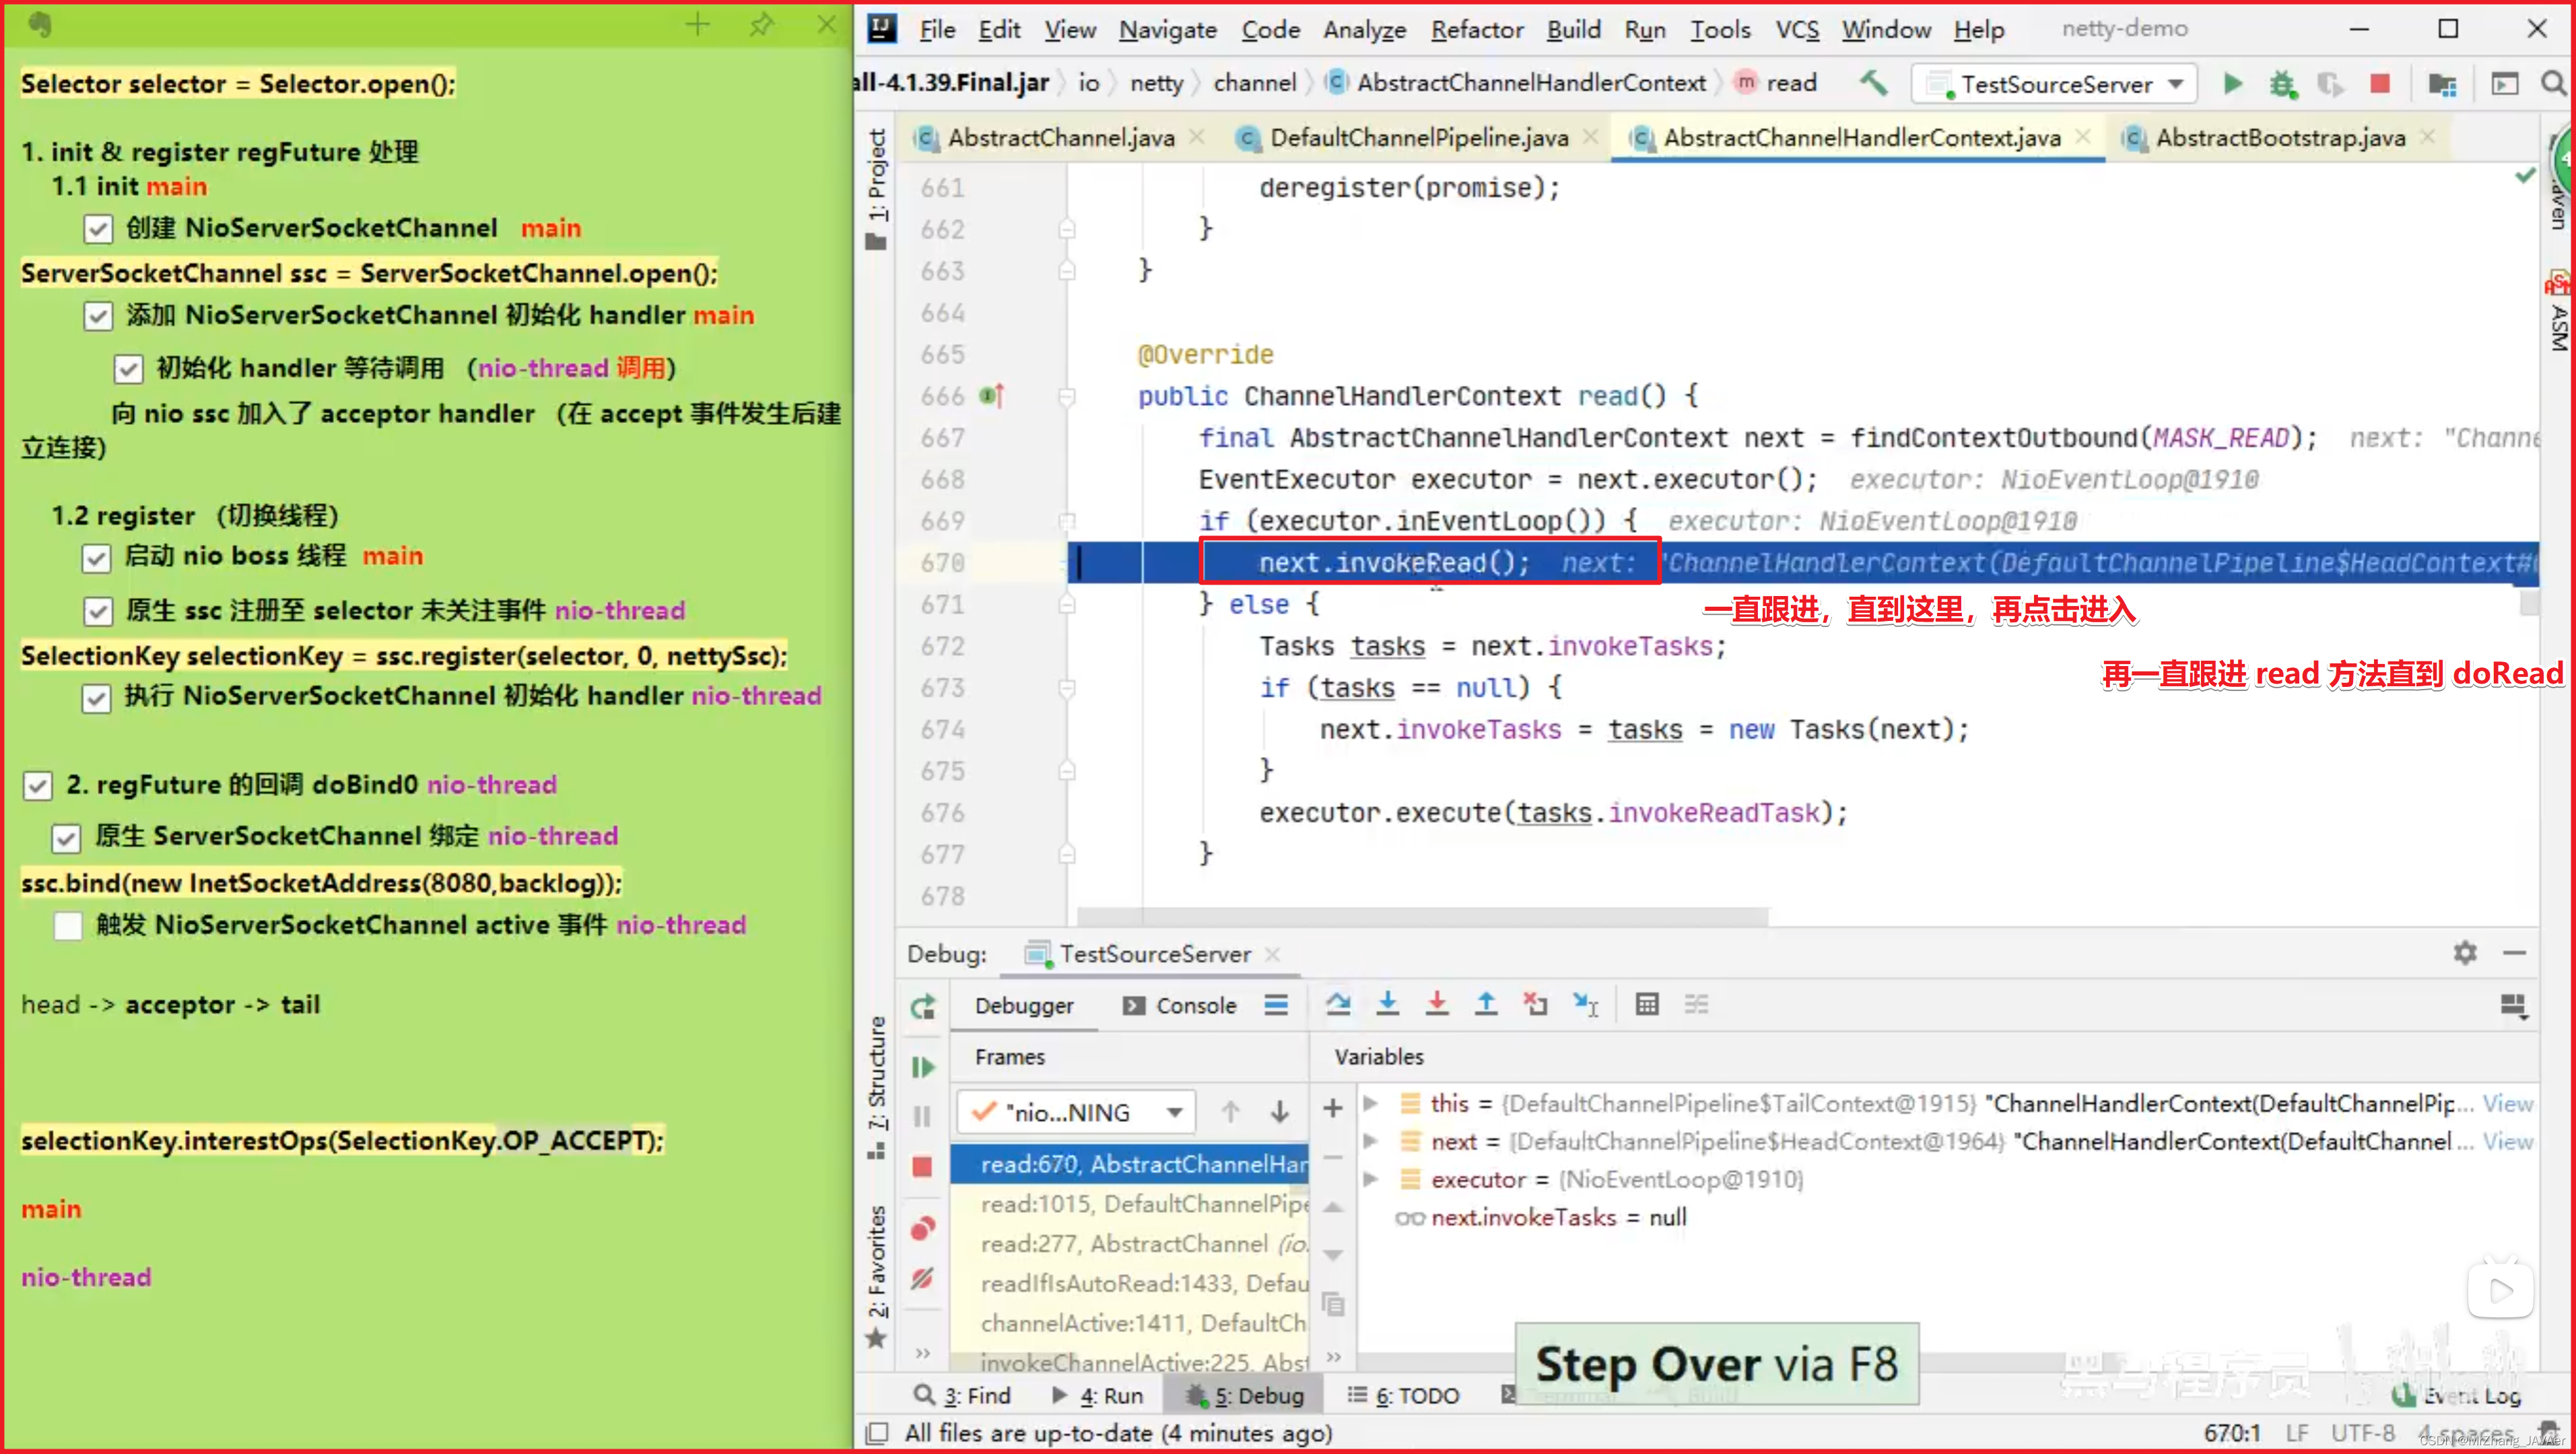Screen dimensions: 2576x1454
Task: Switch to the DefaultChannelPipeline.java tab
Action: (x=1418, y=138)
